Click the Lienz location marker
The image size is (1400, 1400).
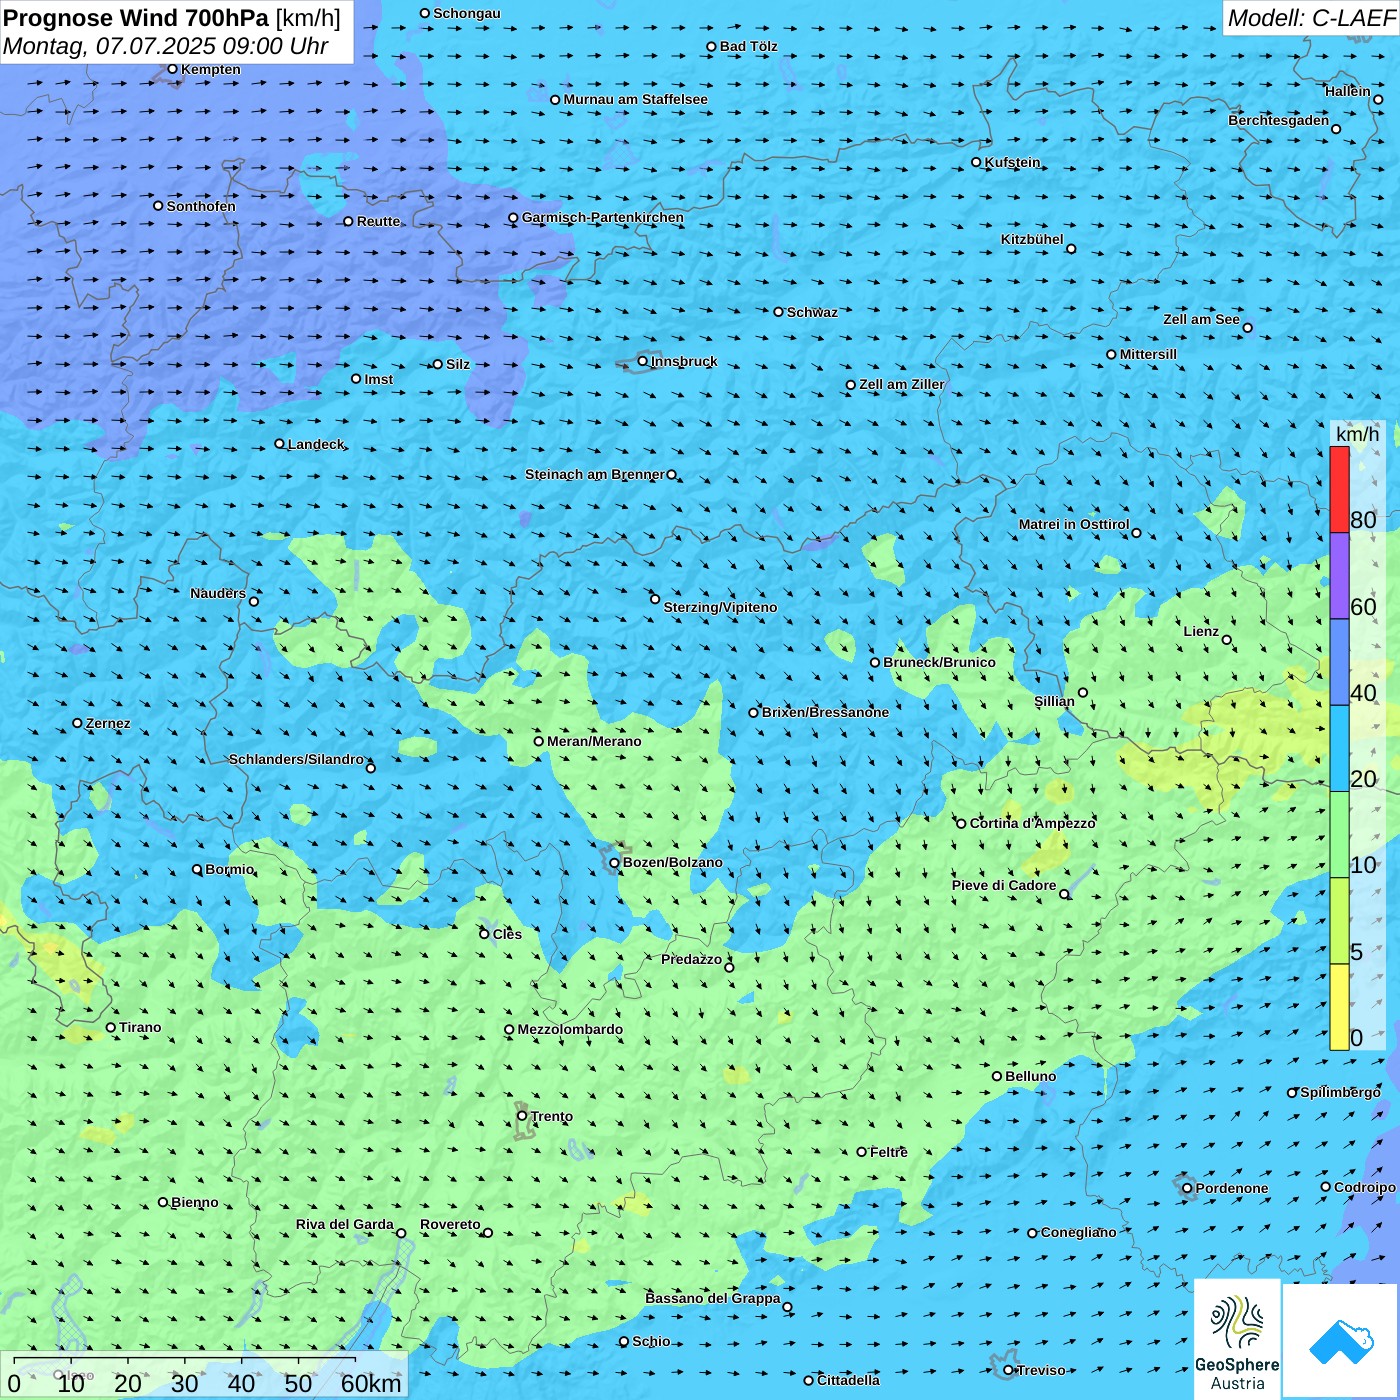tap(1227, 640)
